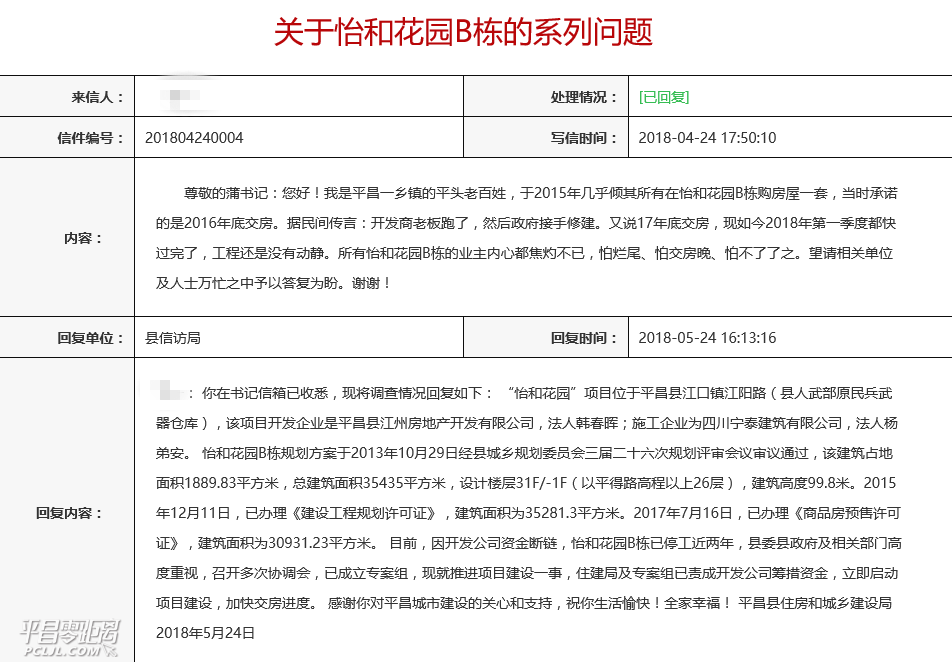Click the 内容 row label
This screenshot has height=662, width=952.
point(83,238)
